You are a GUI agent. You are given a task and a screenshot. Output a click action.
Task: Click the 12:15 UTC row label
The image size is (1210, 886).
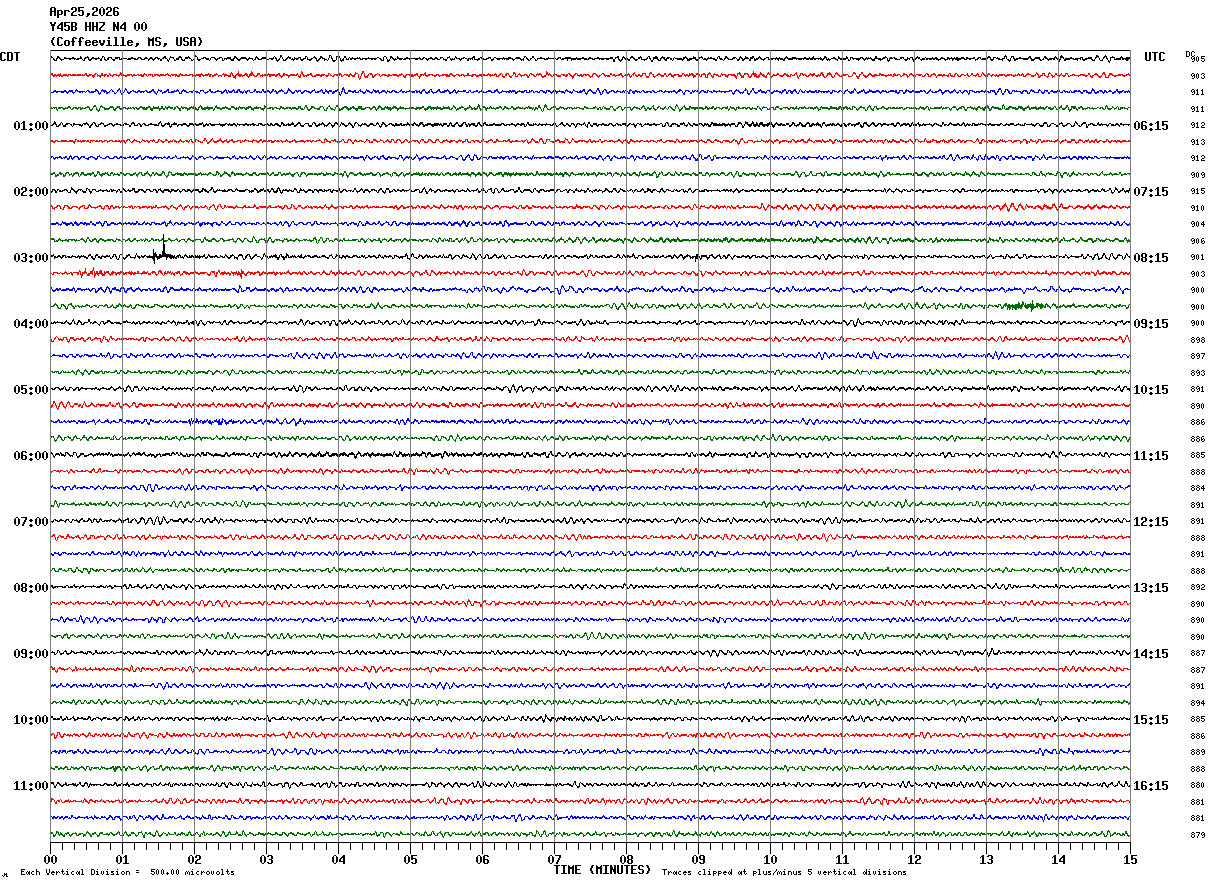[x=1151, y=522]
